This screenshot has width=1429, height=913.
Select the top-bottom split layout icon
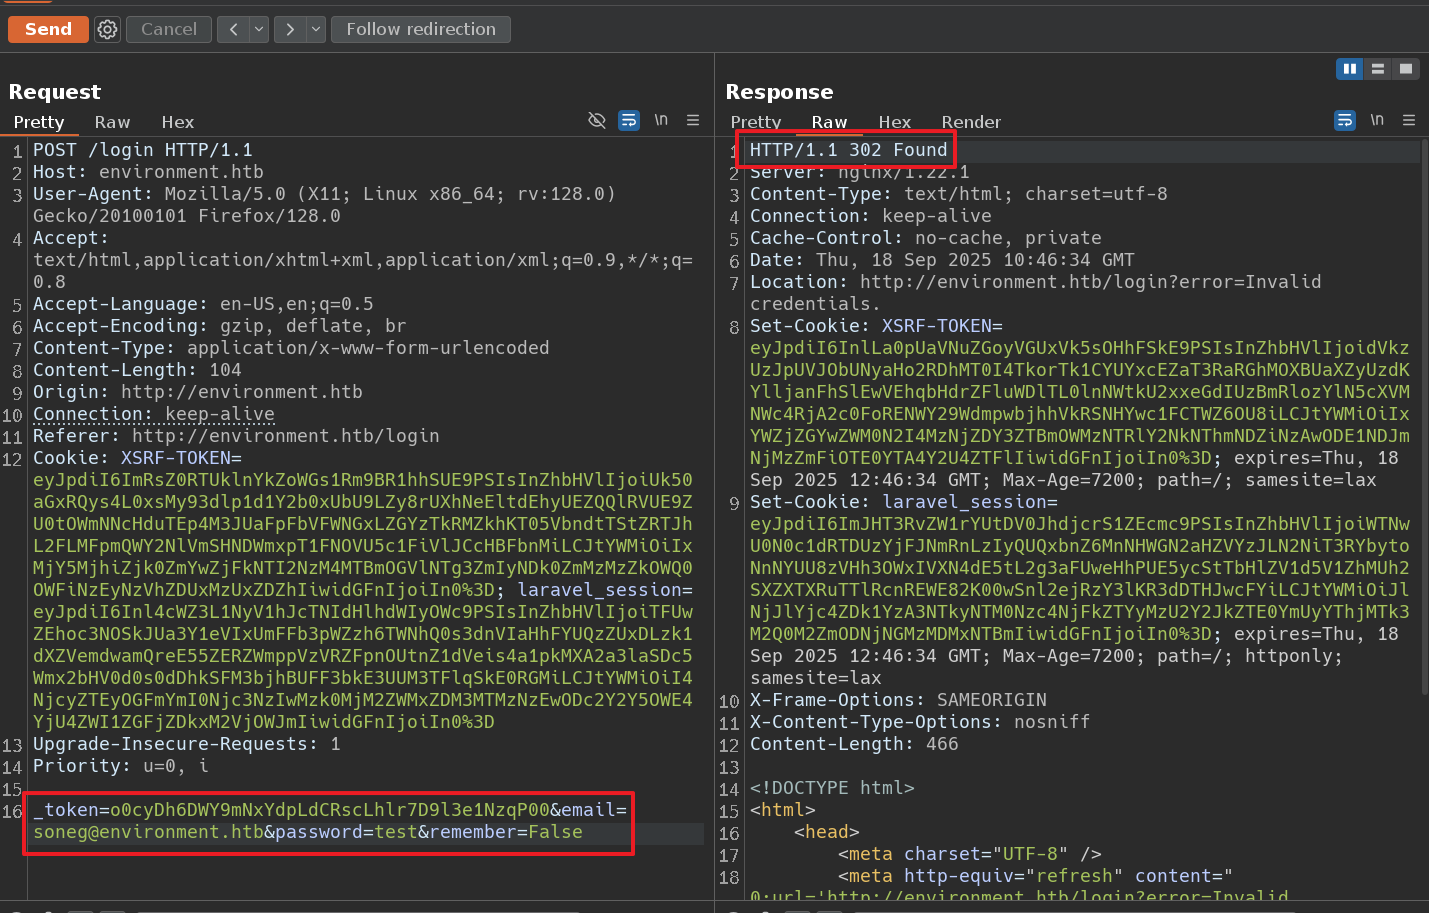click(x=1378, y=68)
